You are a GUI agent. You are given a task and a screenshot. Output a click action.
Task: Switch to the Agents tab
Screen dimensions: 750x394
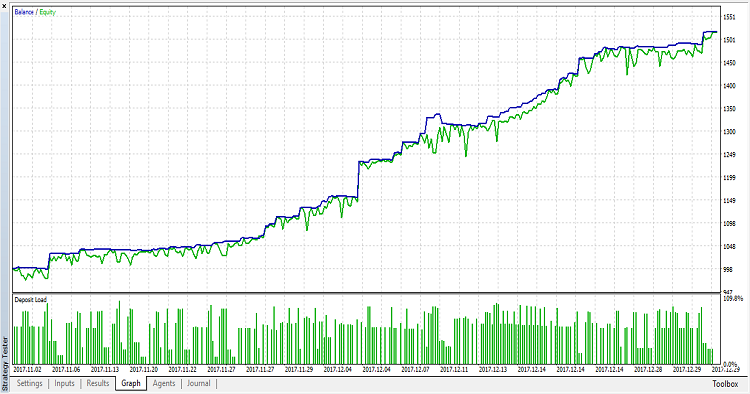click(x=164, y=383)
